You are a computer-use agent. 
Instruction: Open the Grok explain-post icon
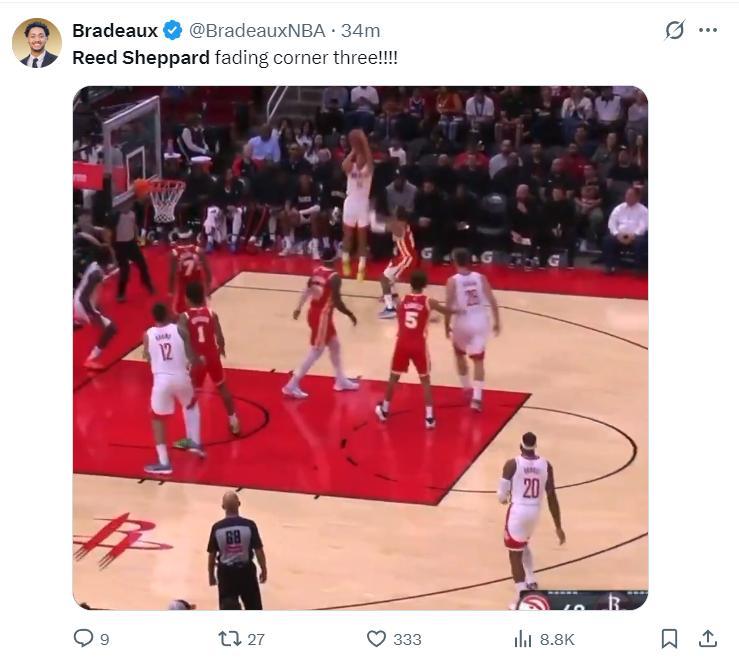[x=674, y=30]
